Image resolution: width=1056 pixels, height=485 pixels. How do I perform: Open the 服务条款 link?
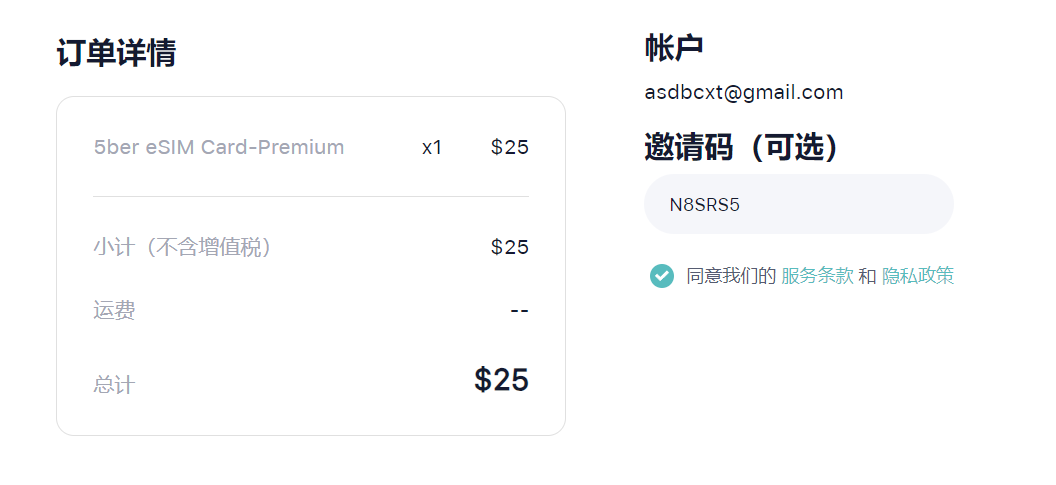818,276
